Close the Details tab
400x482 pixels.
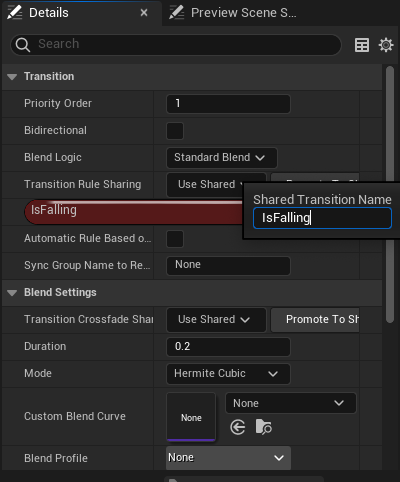pyautogui.click(x=144, y=13)
